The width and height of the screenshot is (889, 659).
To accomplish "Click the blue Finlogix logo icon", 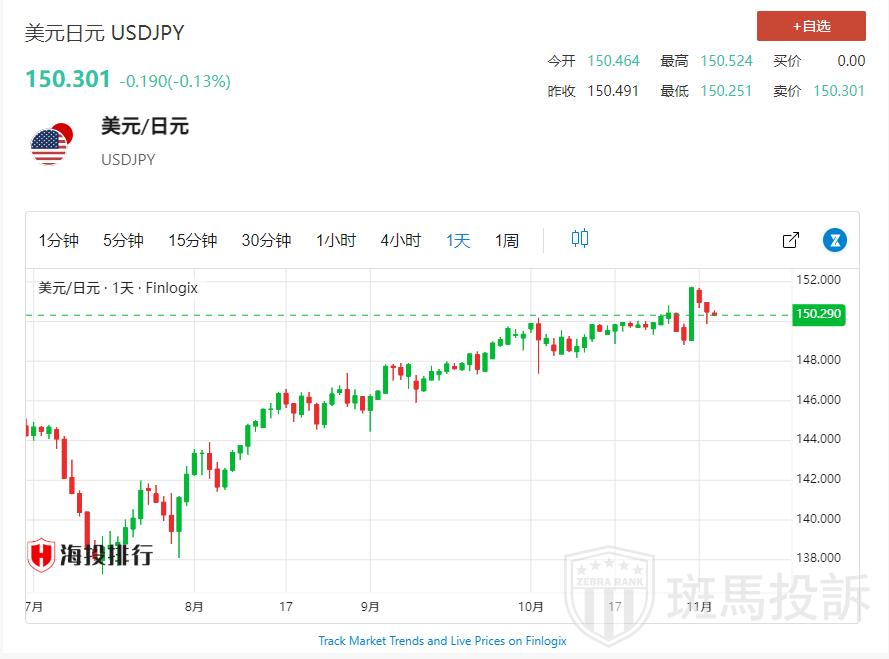I will pyautogui.click(x=835, y=240).
